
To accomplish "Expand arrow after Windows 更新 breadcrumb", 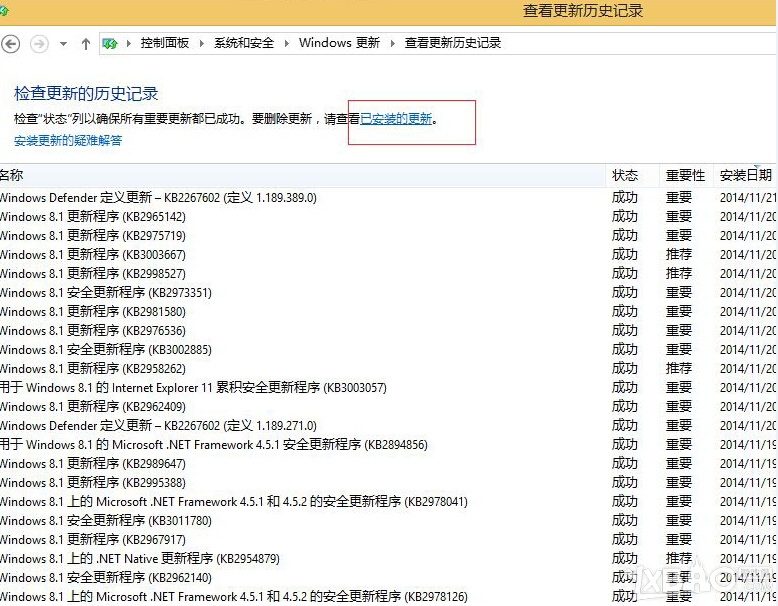I will point(392,44).
